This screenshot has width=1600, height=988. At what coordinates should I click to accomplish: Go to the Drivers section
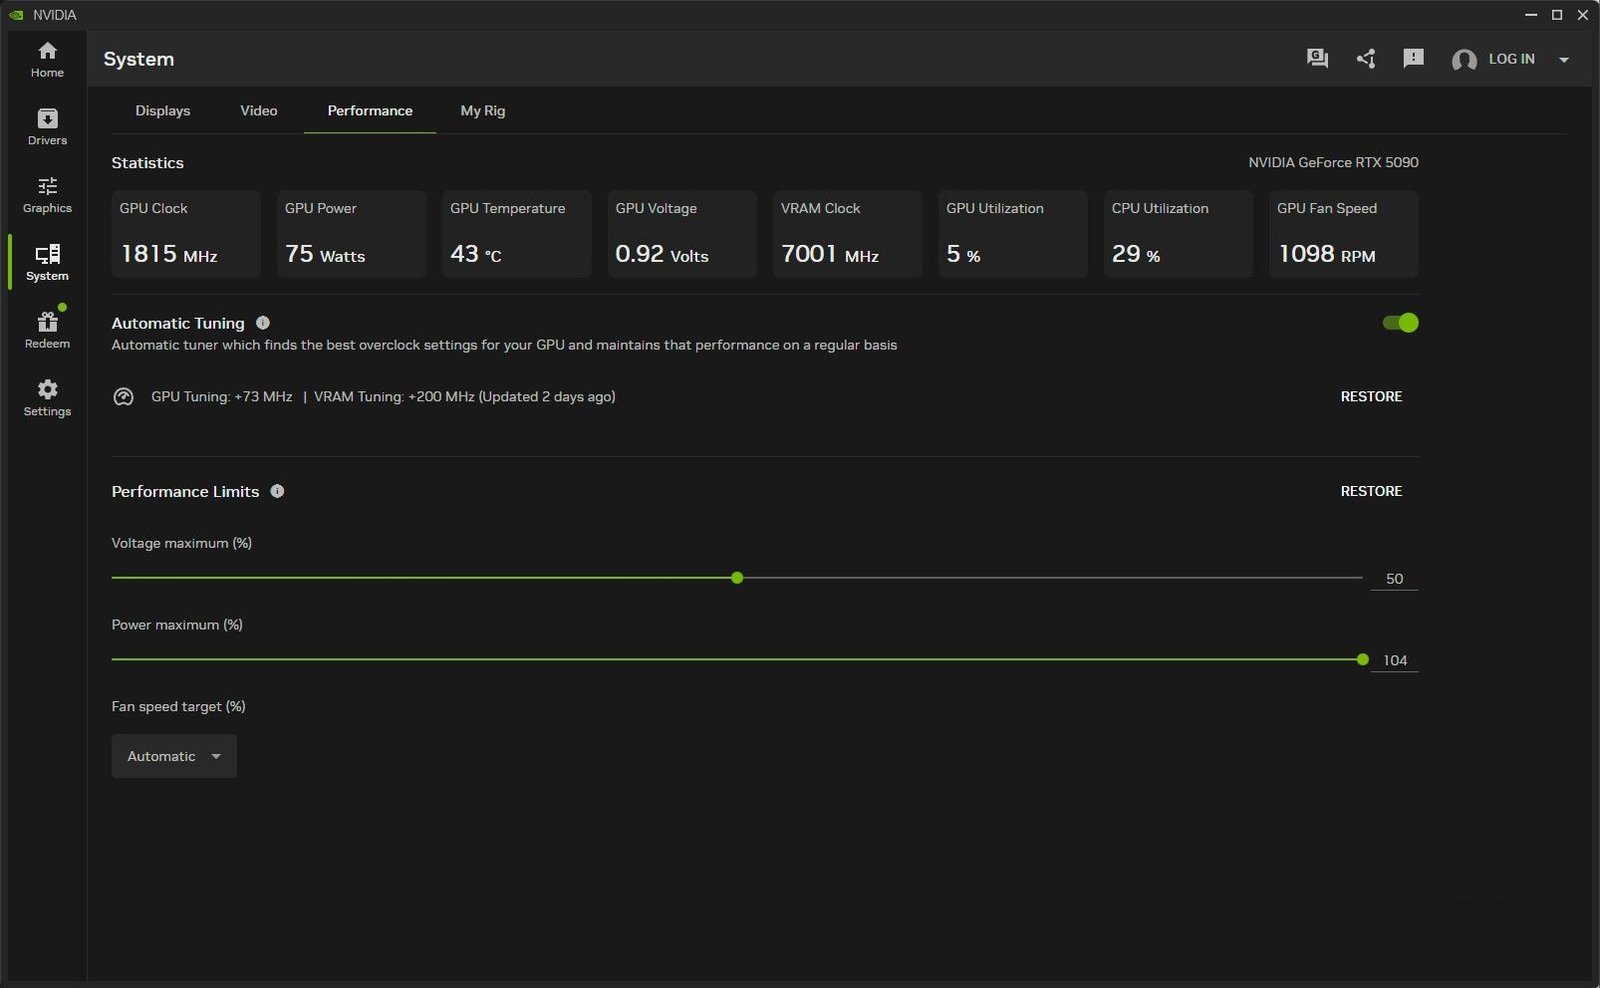point(47,127)
